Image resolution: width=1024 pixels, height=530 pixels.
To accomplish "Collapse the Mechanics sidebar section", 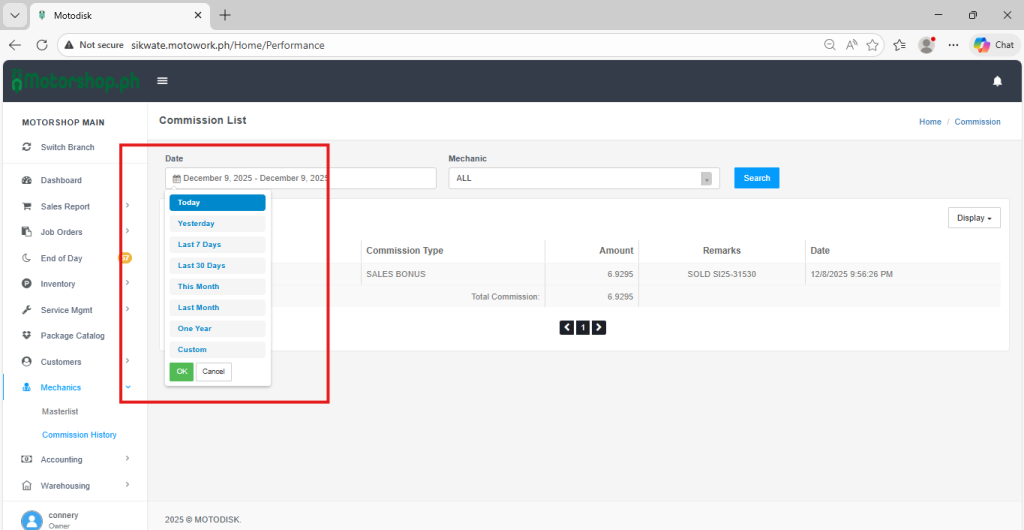I will click(127, 387).
